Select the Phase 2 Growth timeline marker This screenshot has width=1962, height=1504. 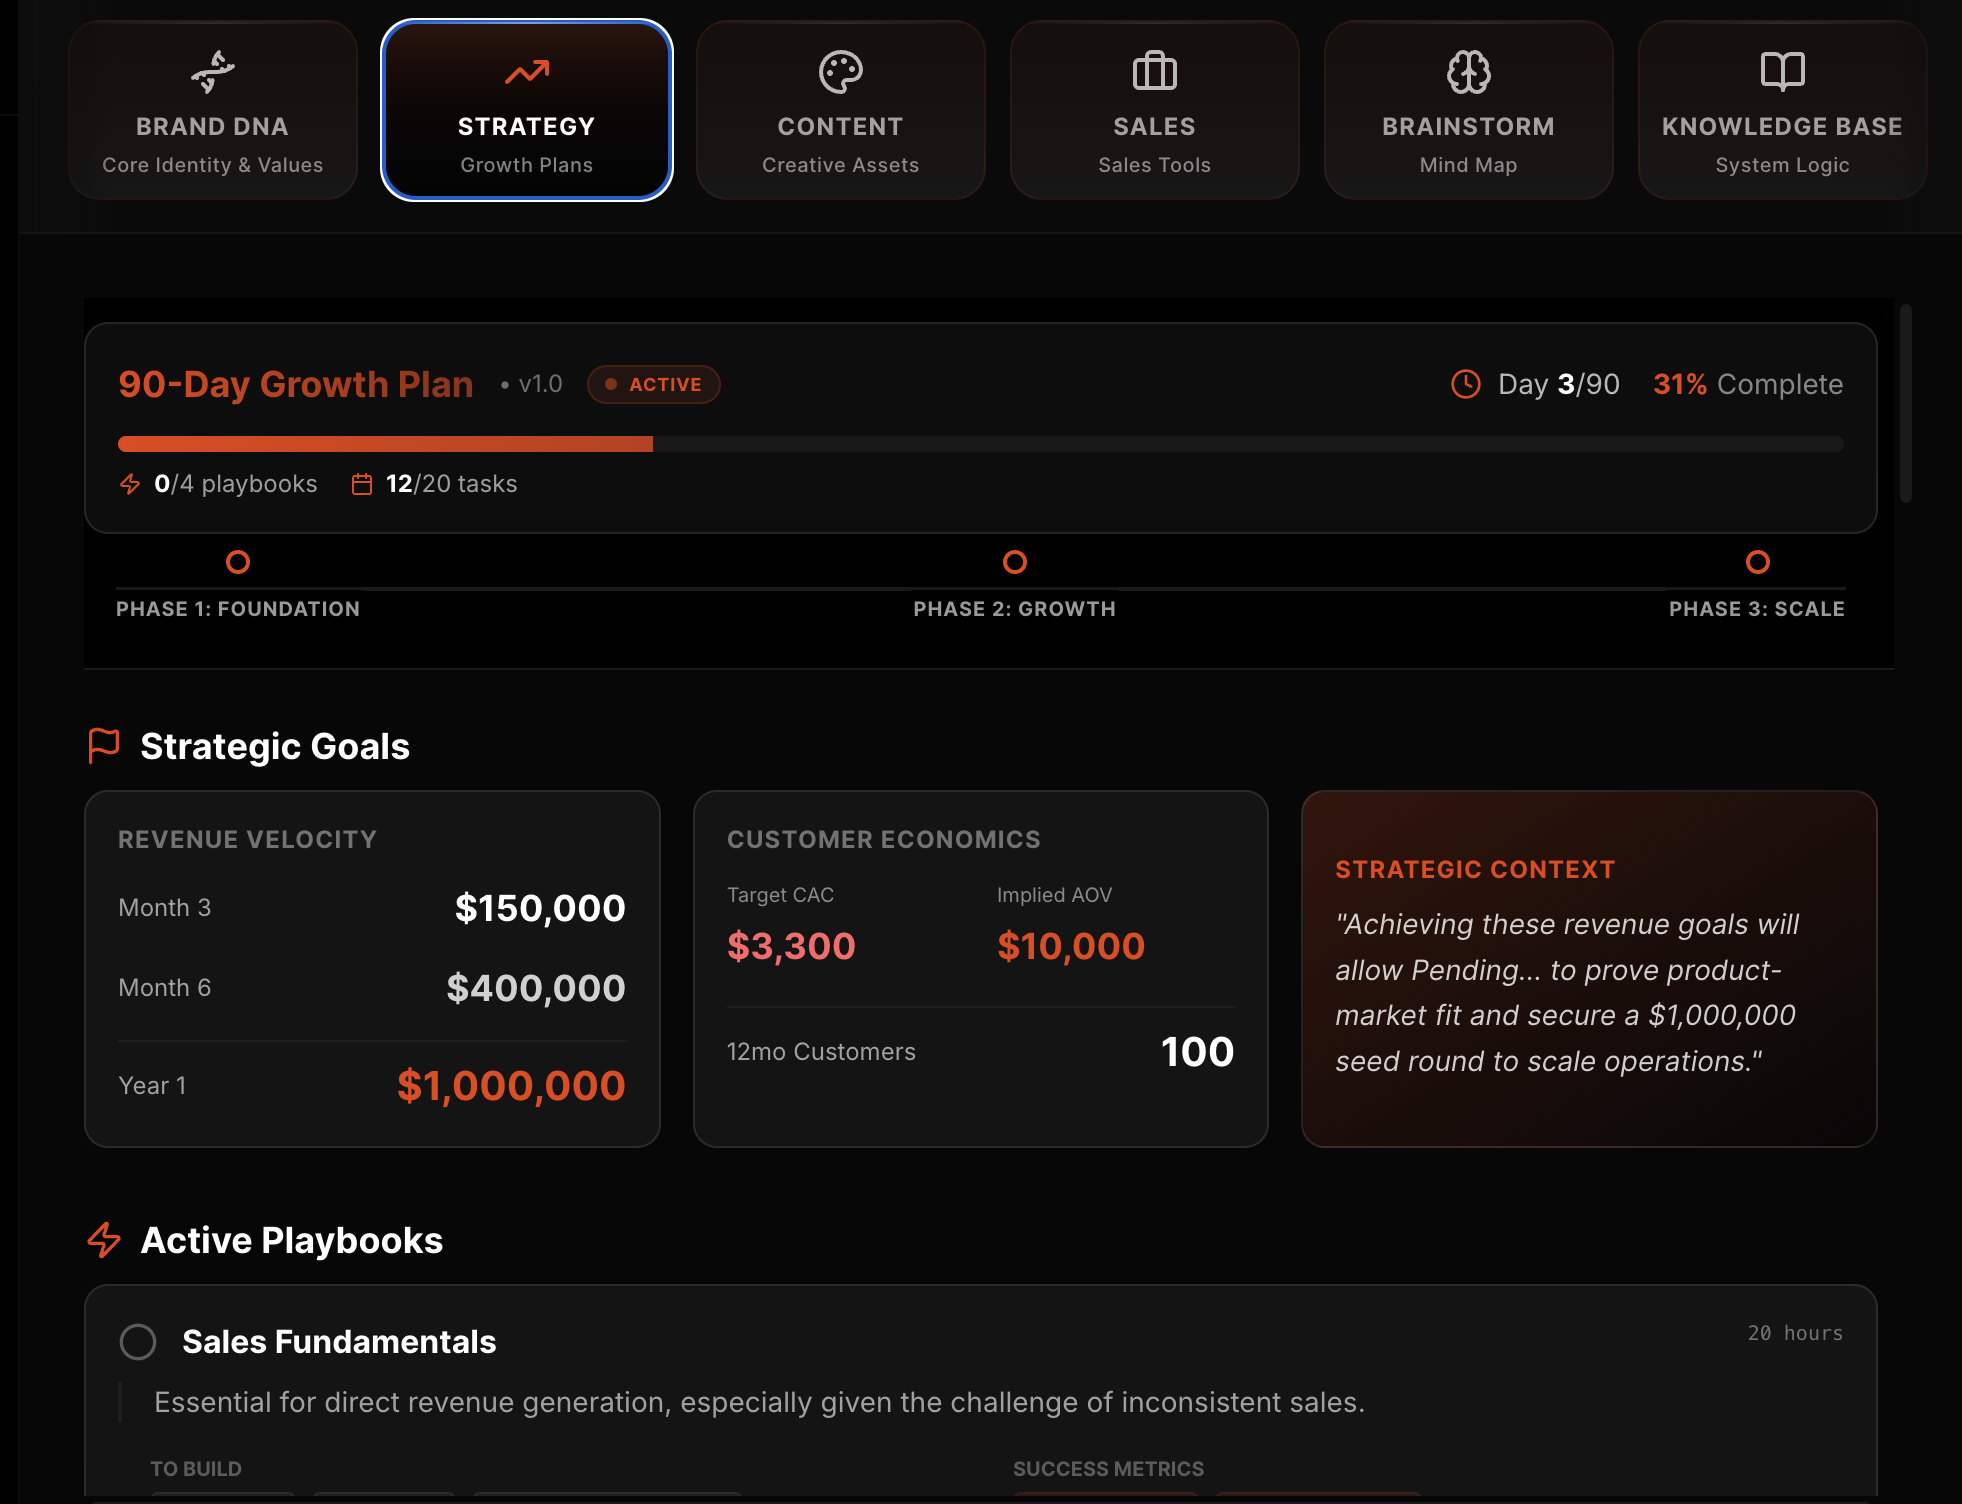pos(1014,562)
